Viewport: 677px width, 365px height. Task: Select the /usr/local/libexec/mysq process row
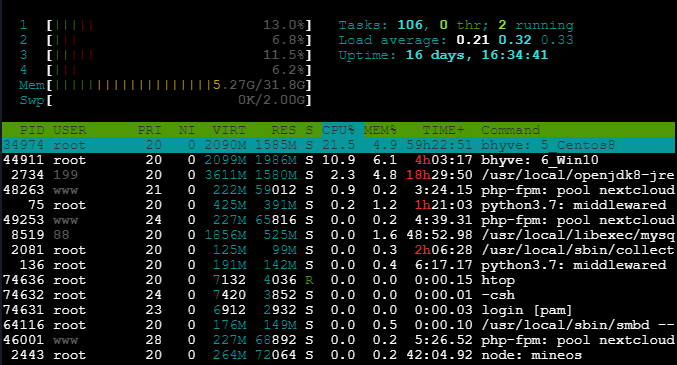[x=338, y=235]
